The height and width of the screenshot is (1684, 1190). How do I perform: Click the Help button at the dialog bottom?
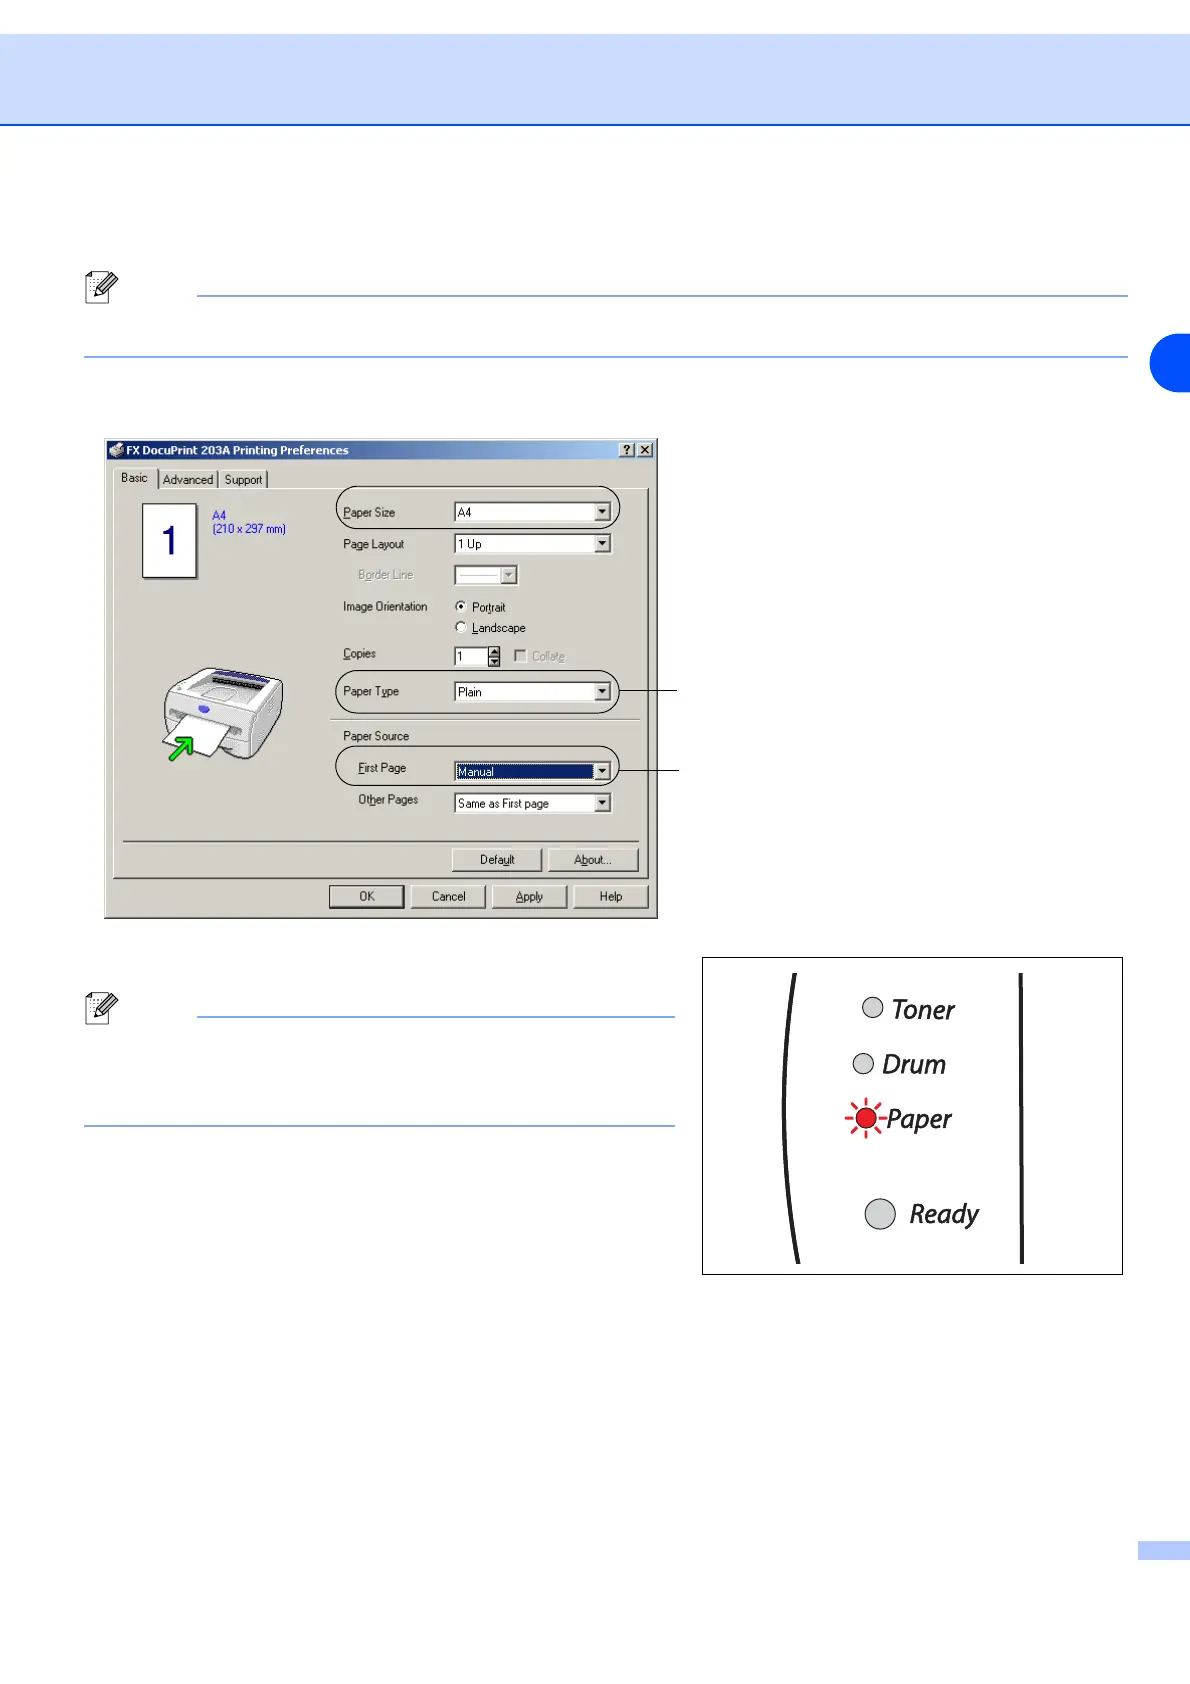click(611, 897)
